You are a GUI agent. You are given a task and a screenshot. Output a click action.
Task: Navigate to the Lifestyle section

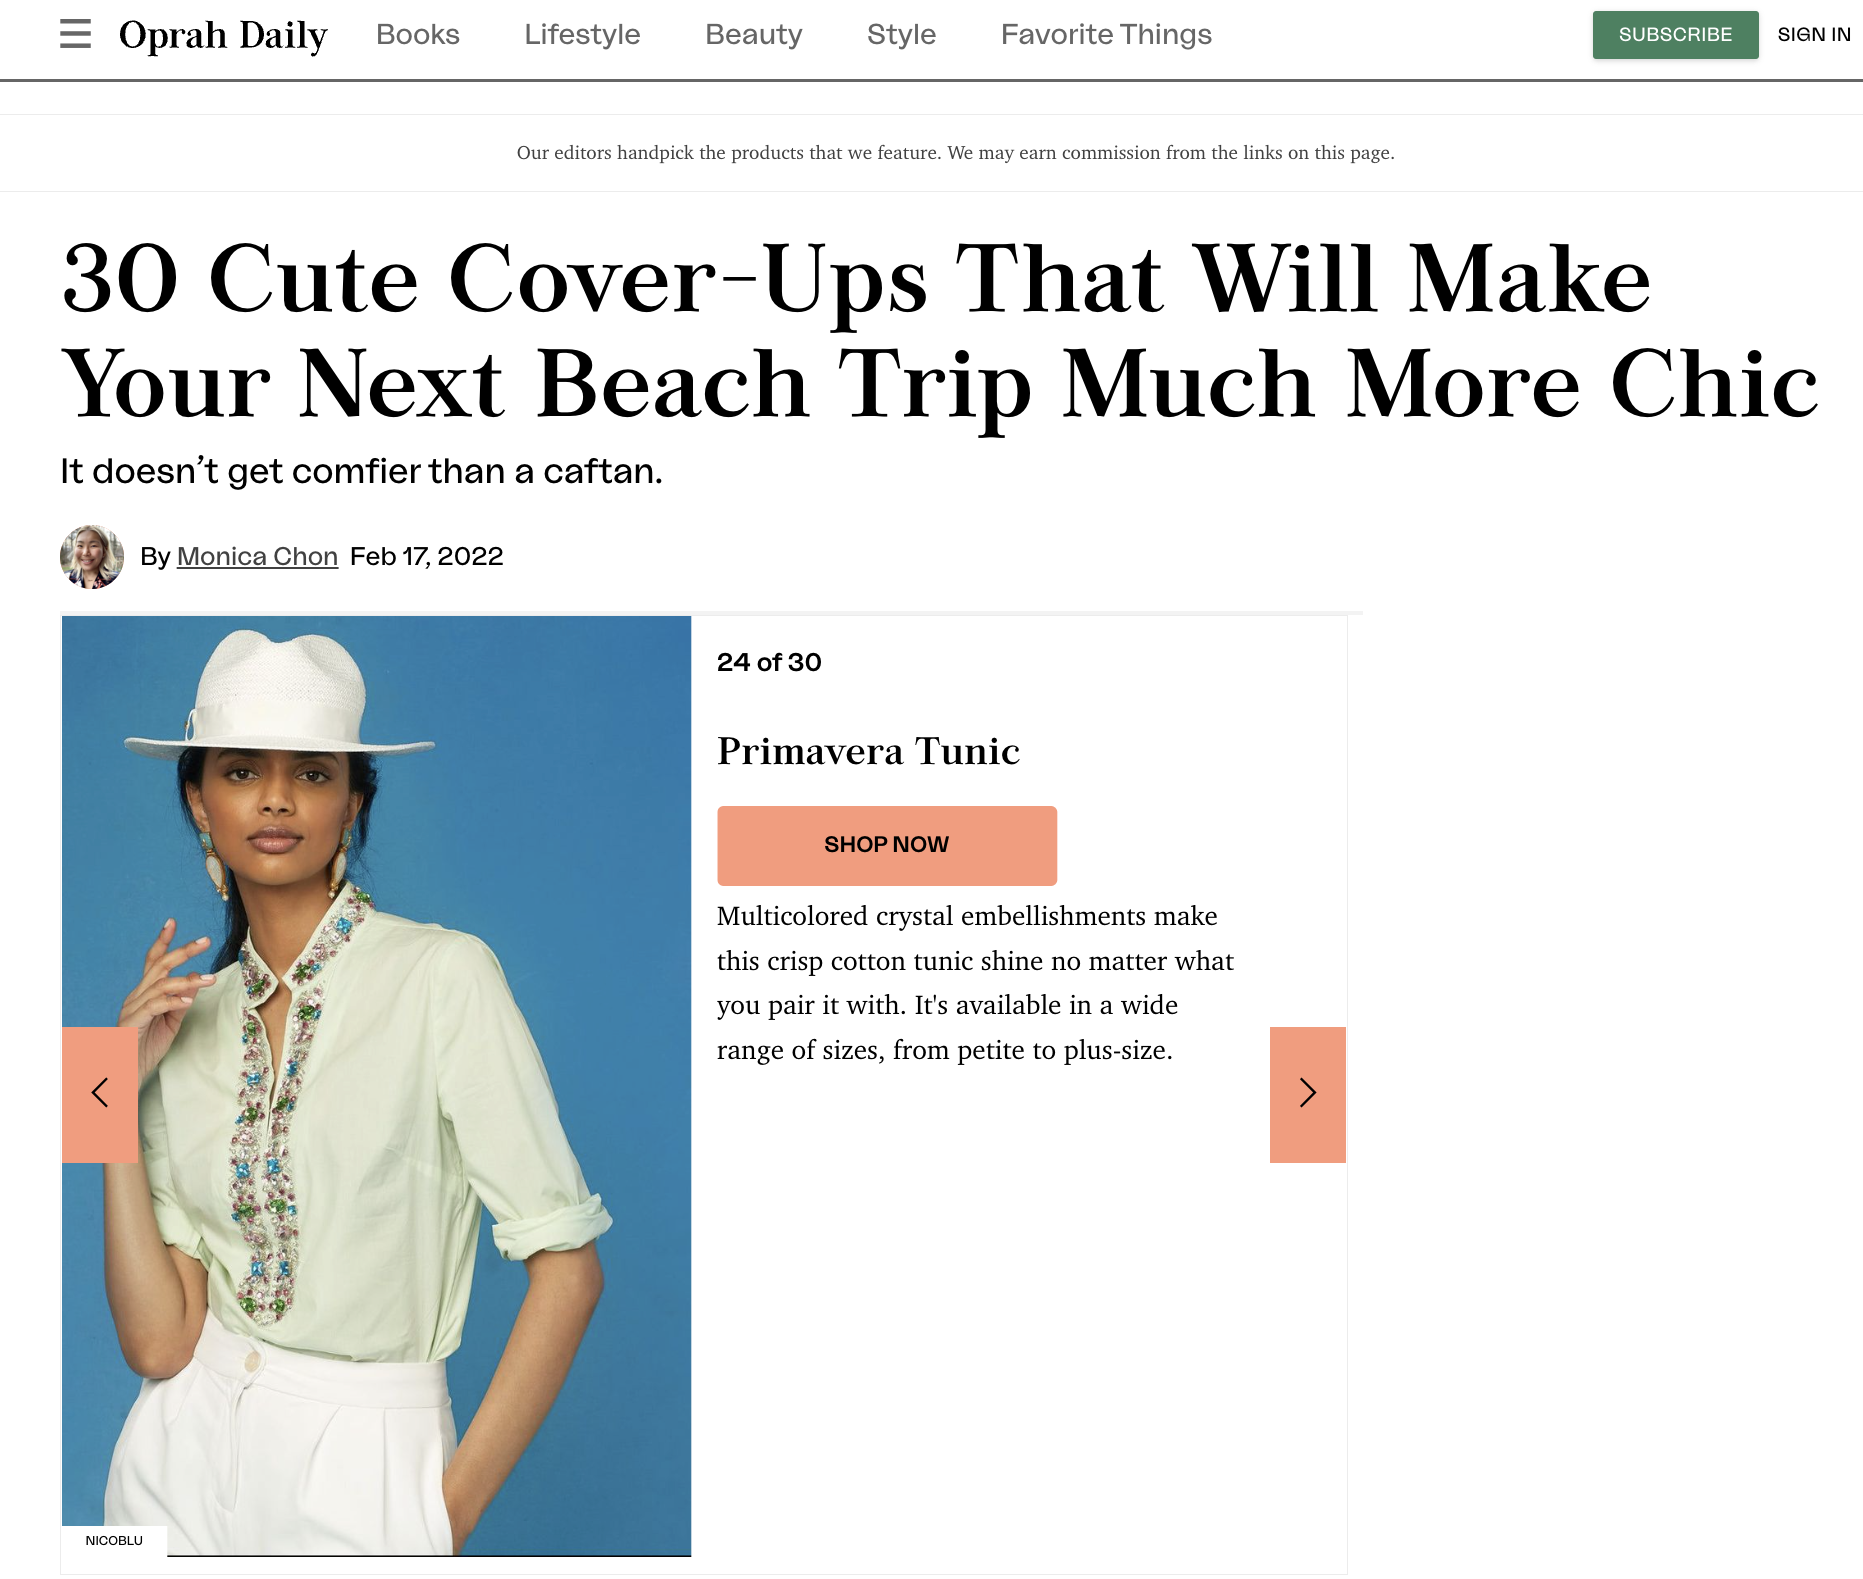(582, 35)
